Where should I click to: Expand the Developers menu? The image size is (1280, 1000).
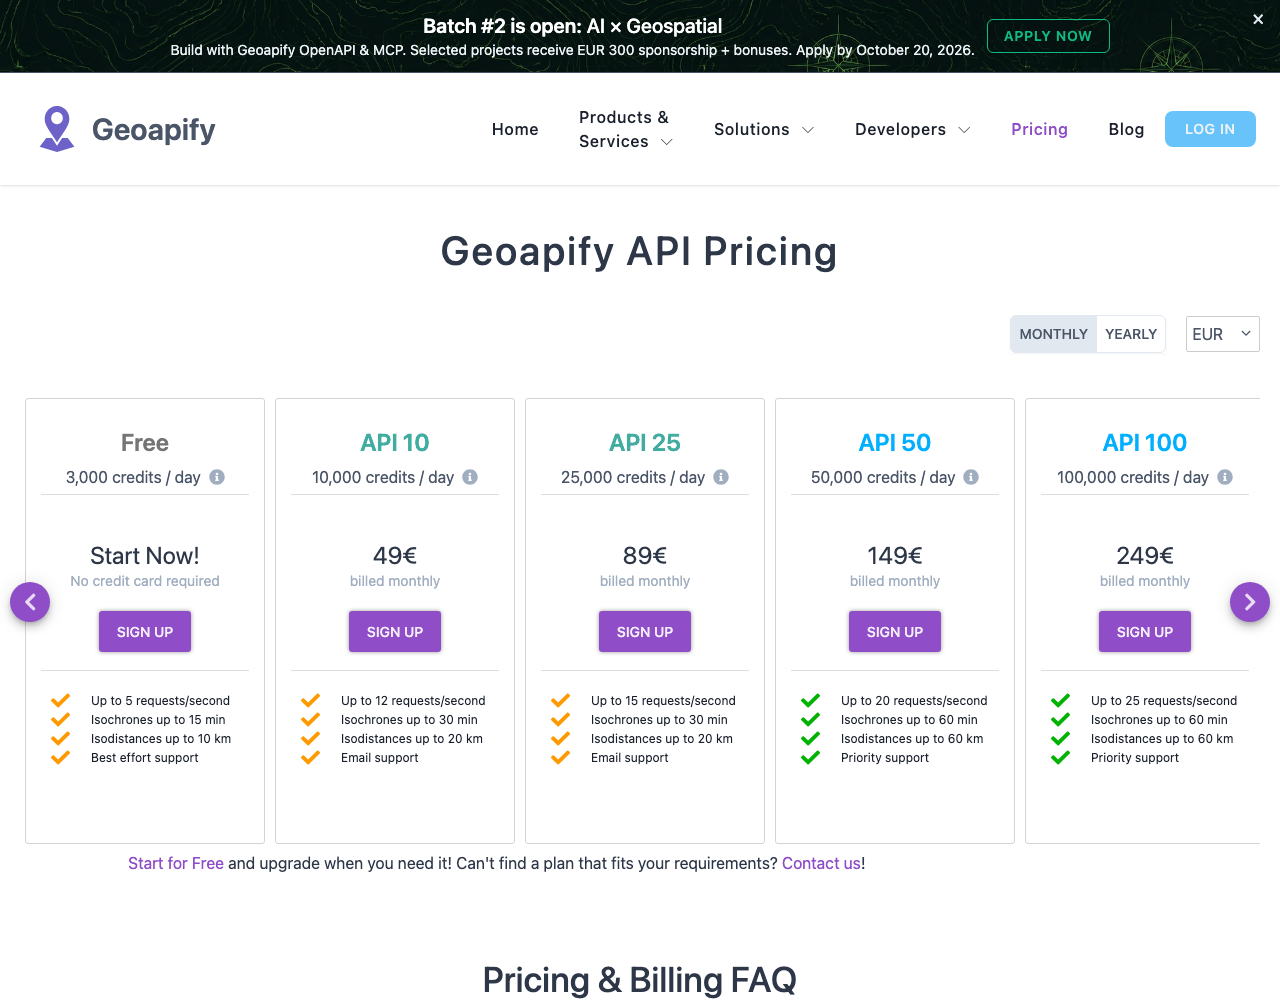pyautogui.click(x=913, y=129)
